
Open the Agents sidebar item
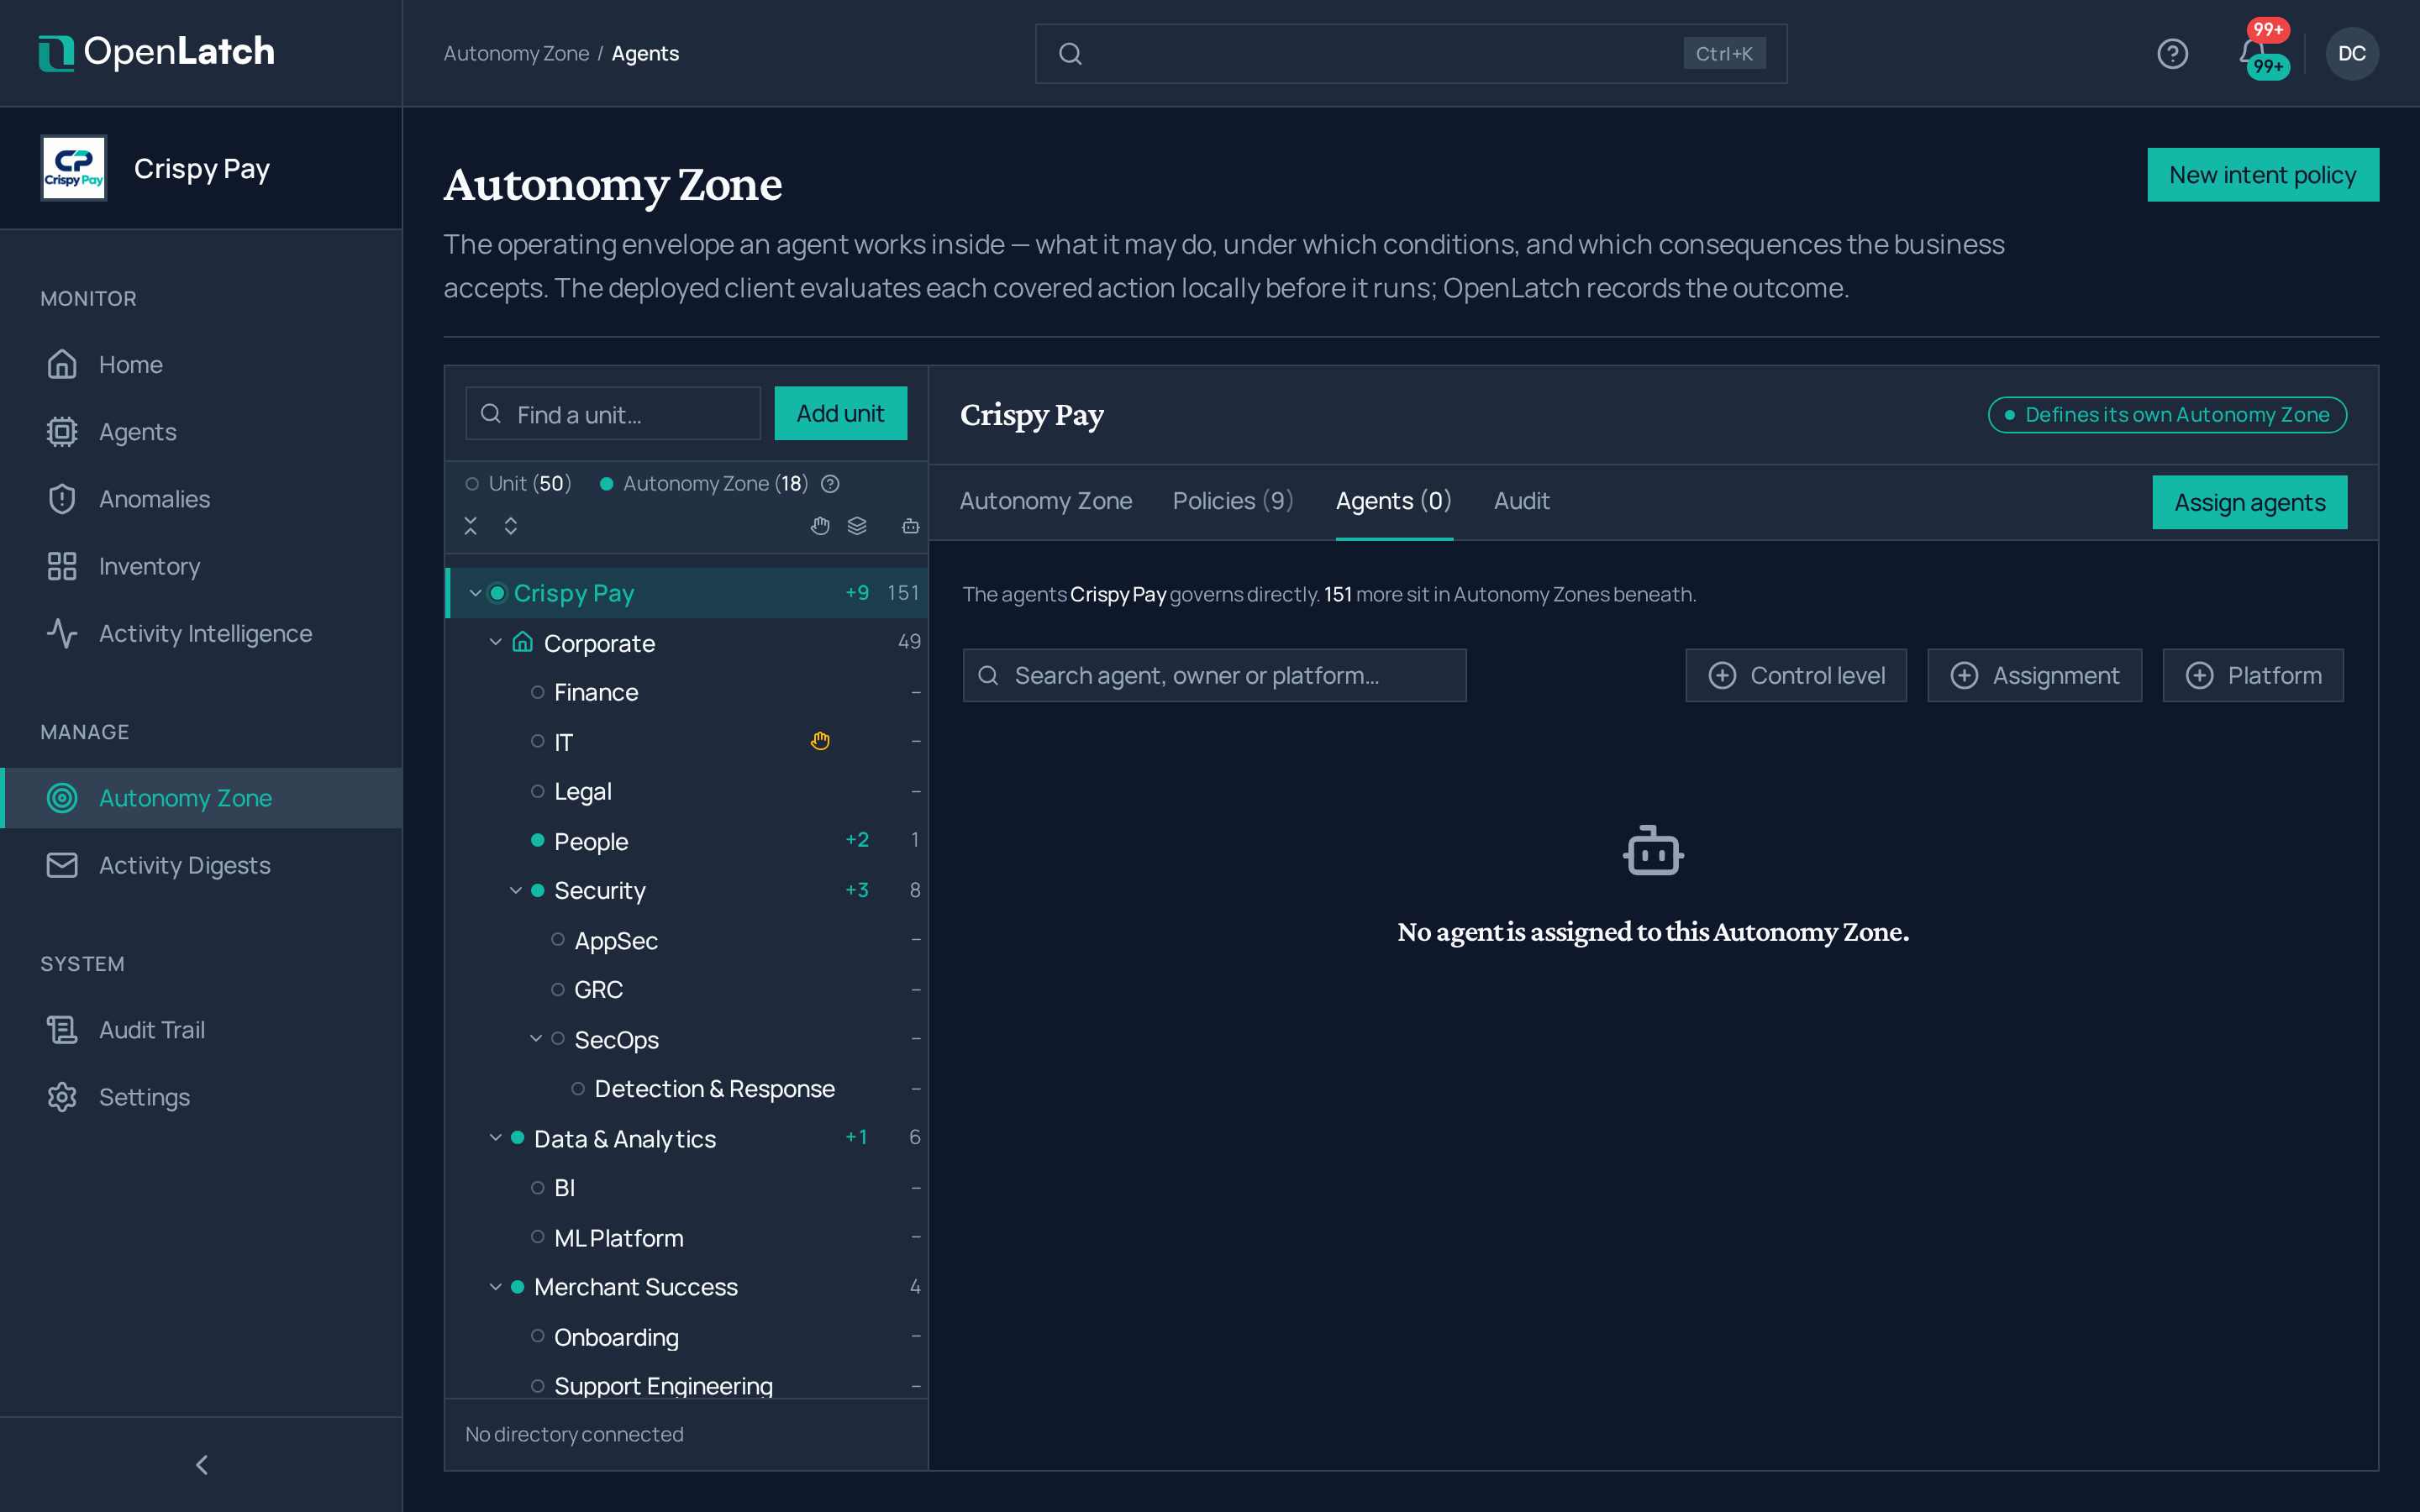click(x=201, y=432)
